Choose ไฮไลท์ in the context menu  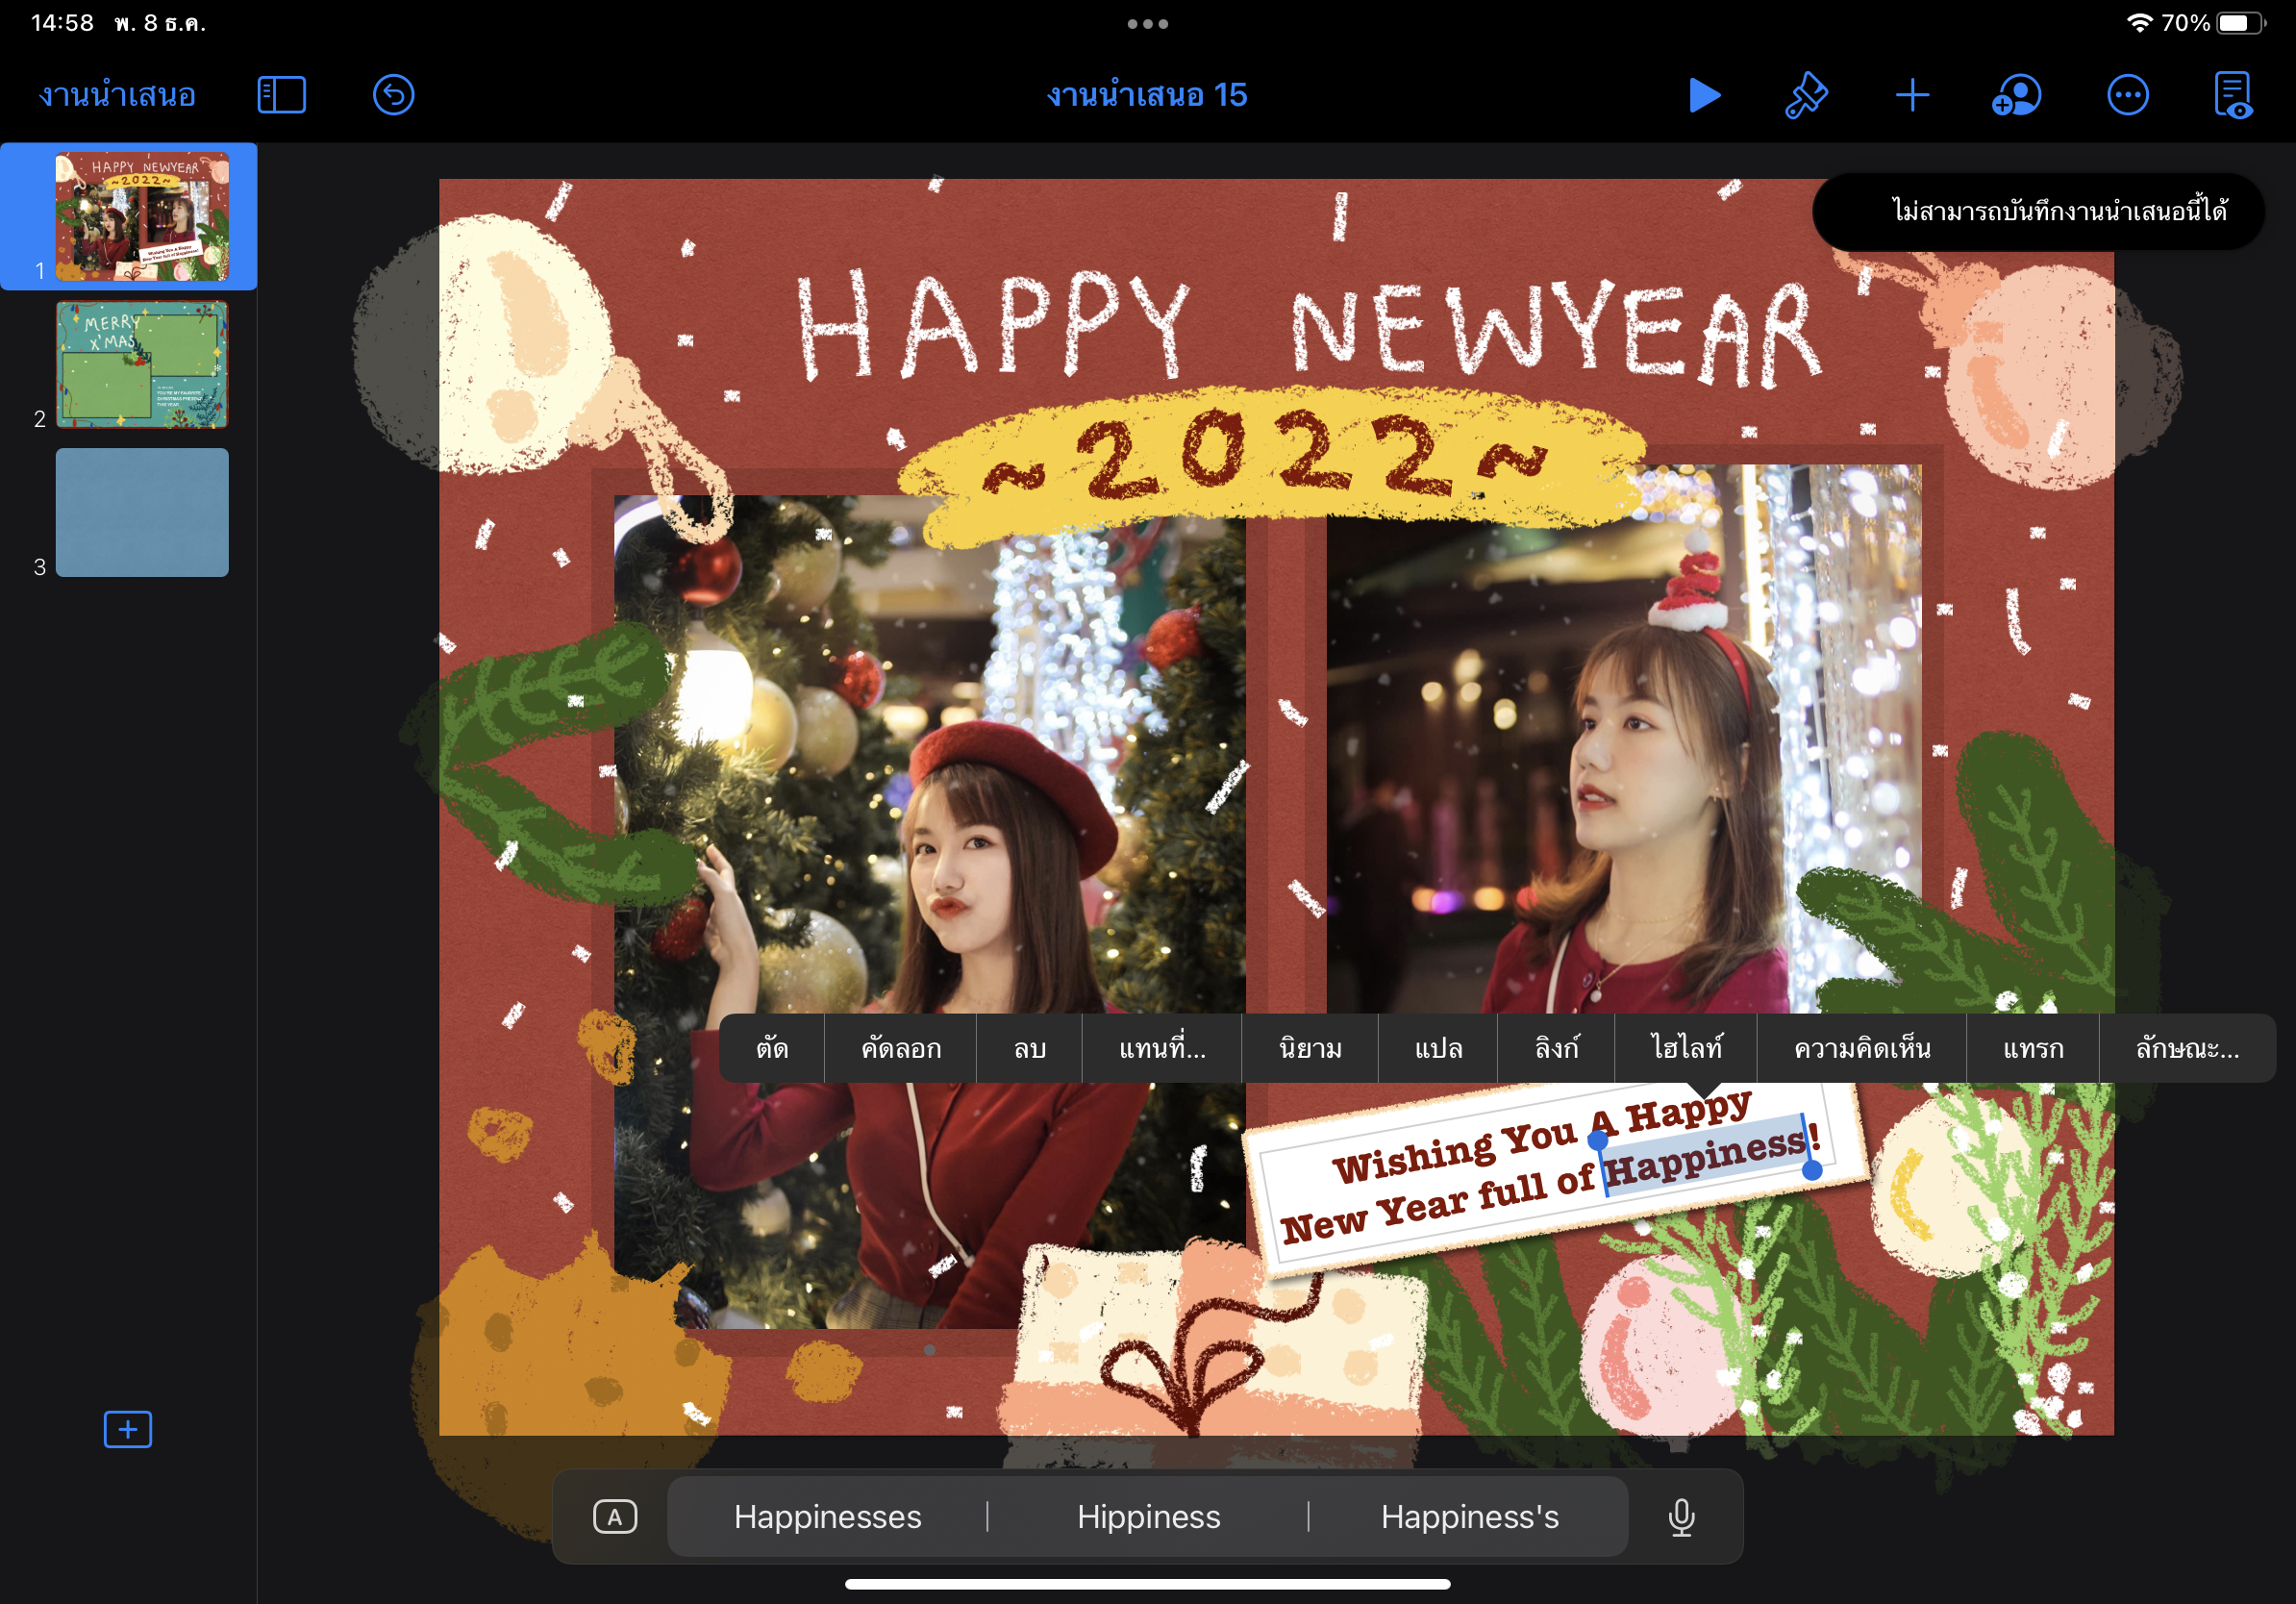[1686, 1048]
